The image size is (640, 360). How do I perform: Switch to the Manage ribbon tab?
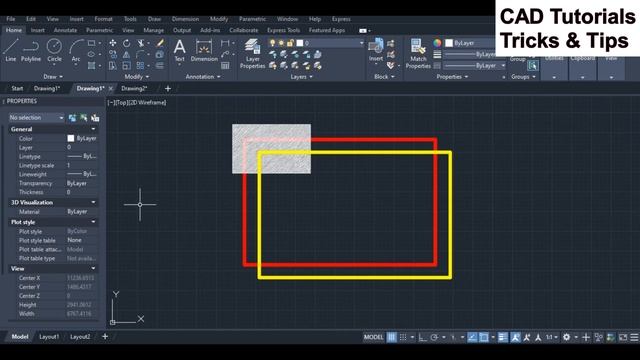tap(153, 30)
